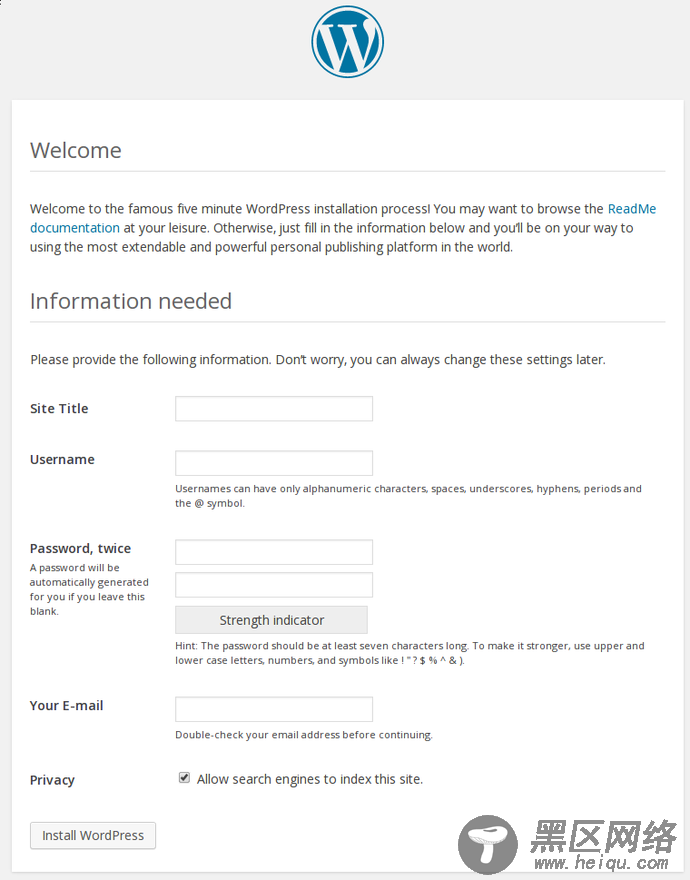Screen dimensions: 690x880
Task: Click the Install WordPress button
Action: click(x=93, y=836)
